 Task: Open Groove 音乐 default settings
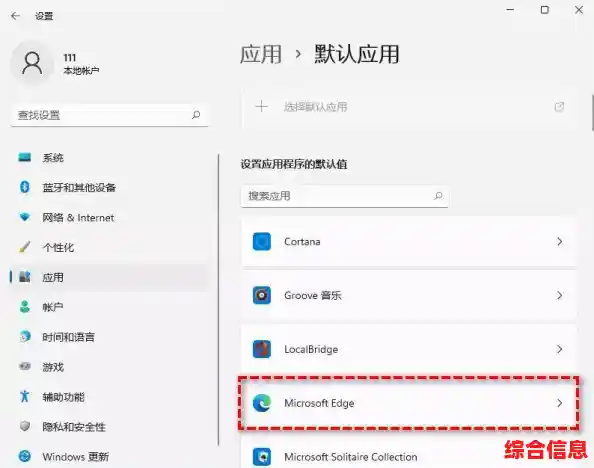pyautogui.click(x=409, y=295)
